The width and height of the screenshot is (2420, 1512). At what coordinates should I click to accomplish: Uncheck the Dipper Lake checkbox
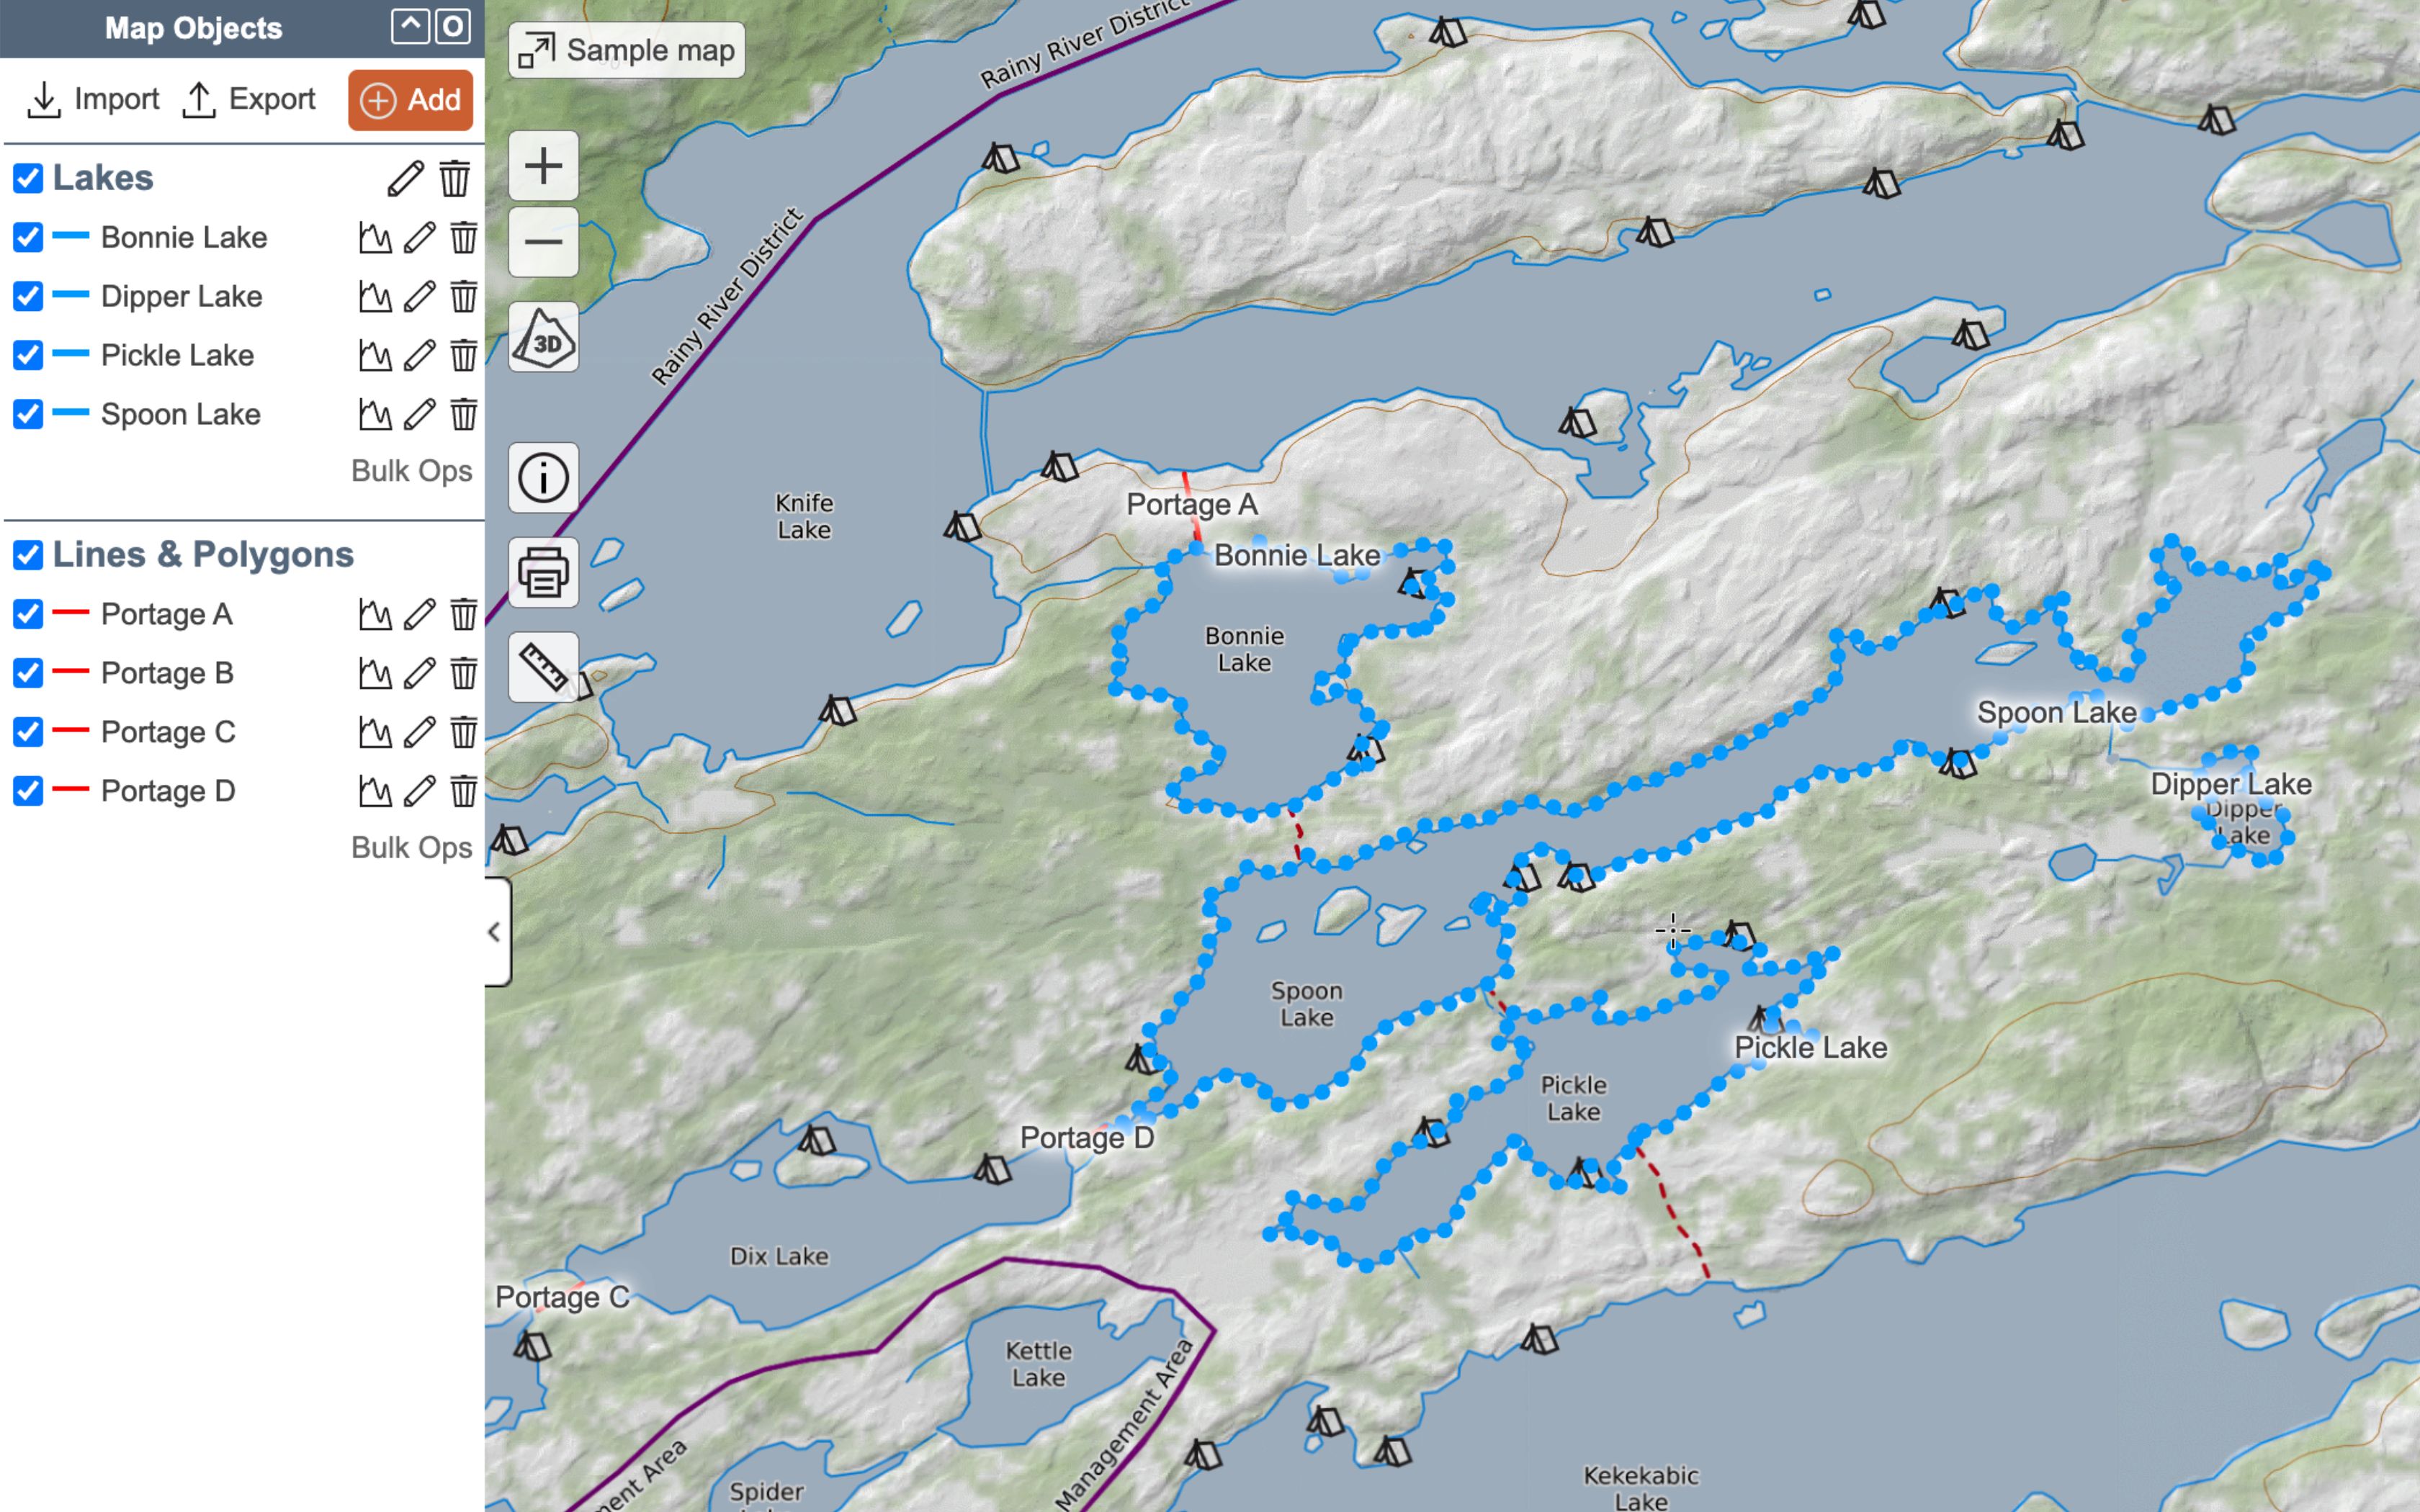point(28,297)
